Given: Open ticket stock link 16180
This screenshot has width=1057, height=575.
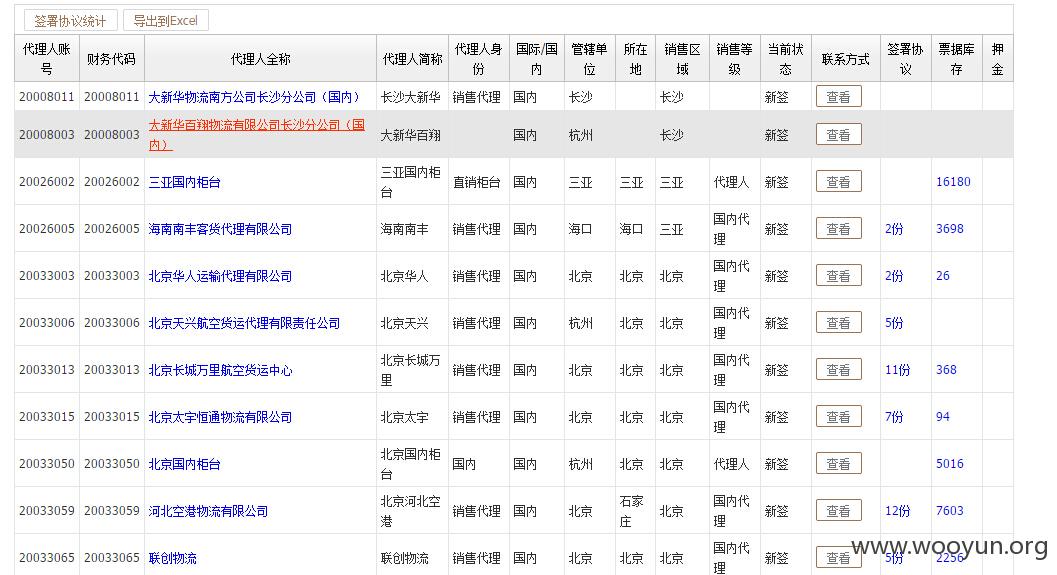Looking at the screenshot, I should click(x=953, y=182).
